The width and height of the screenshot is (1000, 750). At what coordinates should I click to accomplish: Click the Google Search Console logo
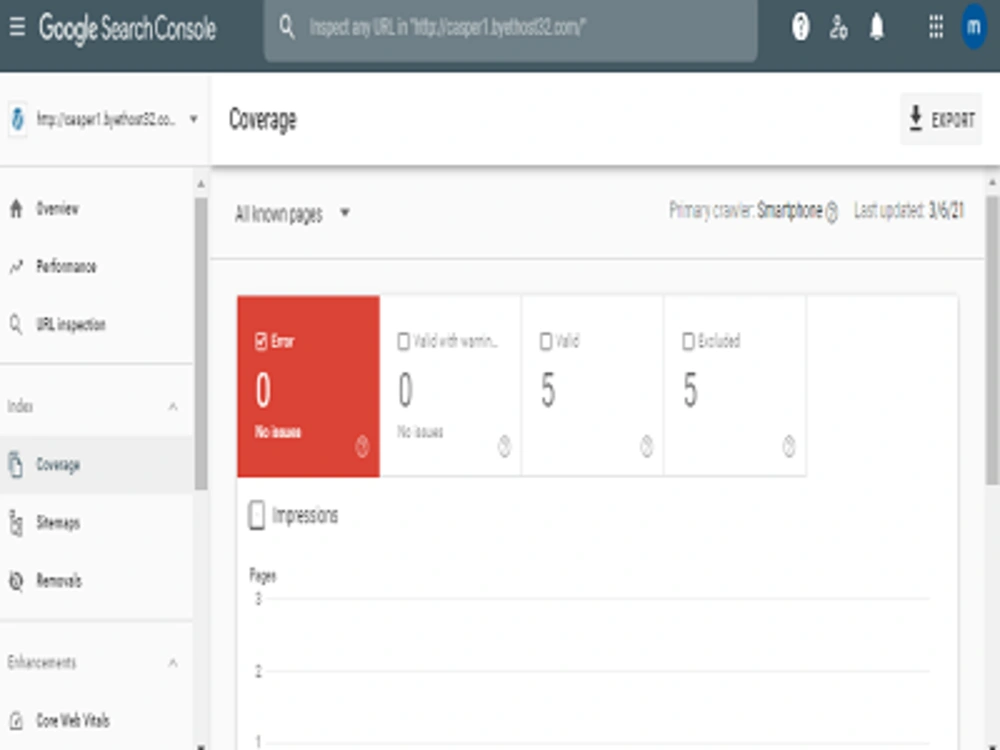128,28
